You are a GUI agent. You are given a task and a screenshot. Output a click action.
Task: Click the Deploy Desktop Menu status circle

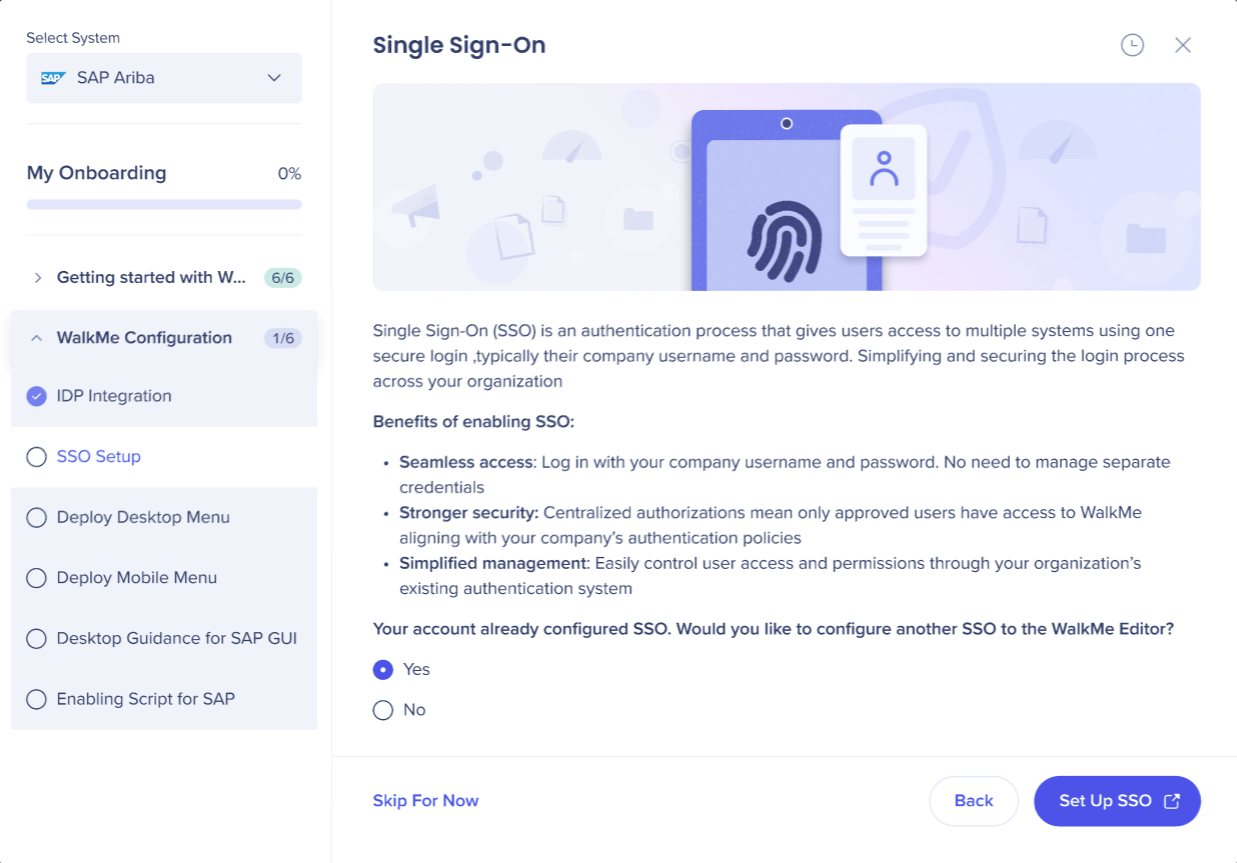pos(37,518)
